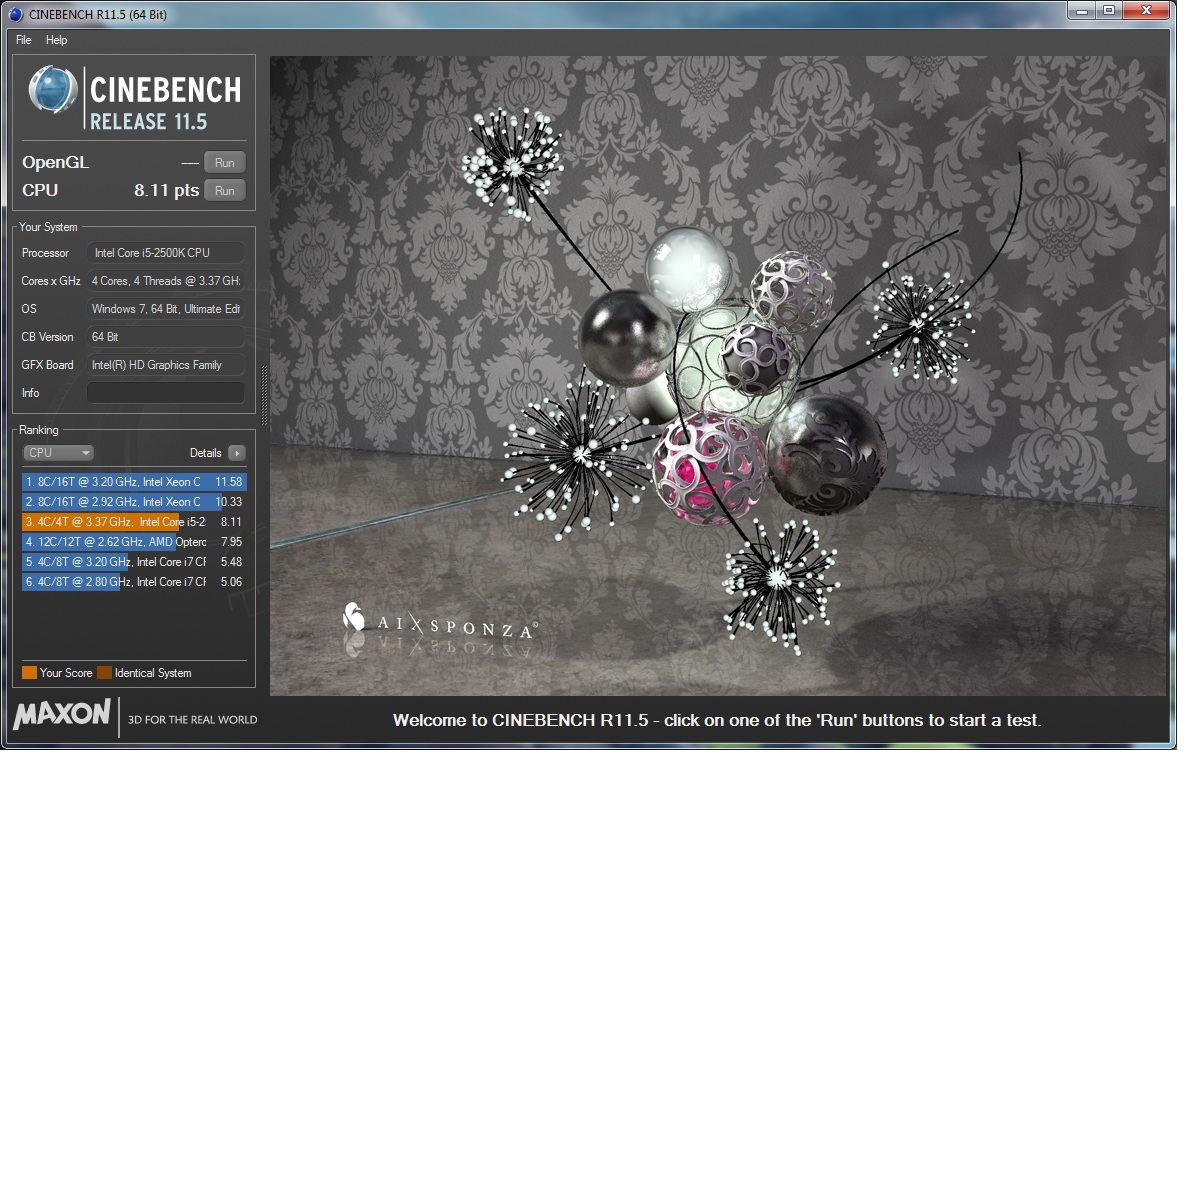Minimize the Cinebench window
Viewport: 1188px width, 1190px height.
tap(1082, 11)
